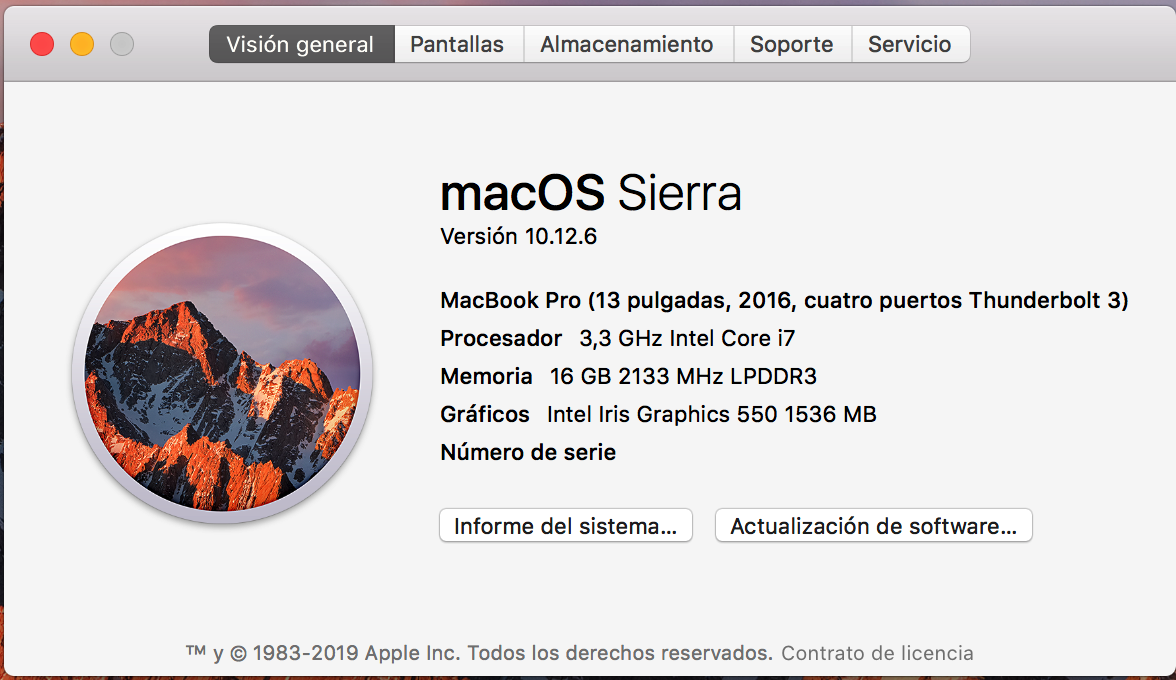Open the Contrato de licencia link
This screenshot has height=680, width=1176.
[877, 653]
